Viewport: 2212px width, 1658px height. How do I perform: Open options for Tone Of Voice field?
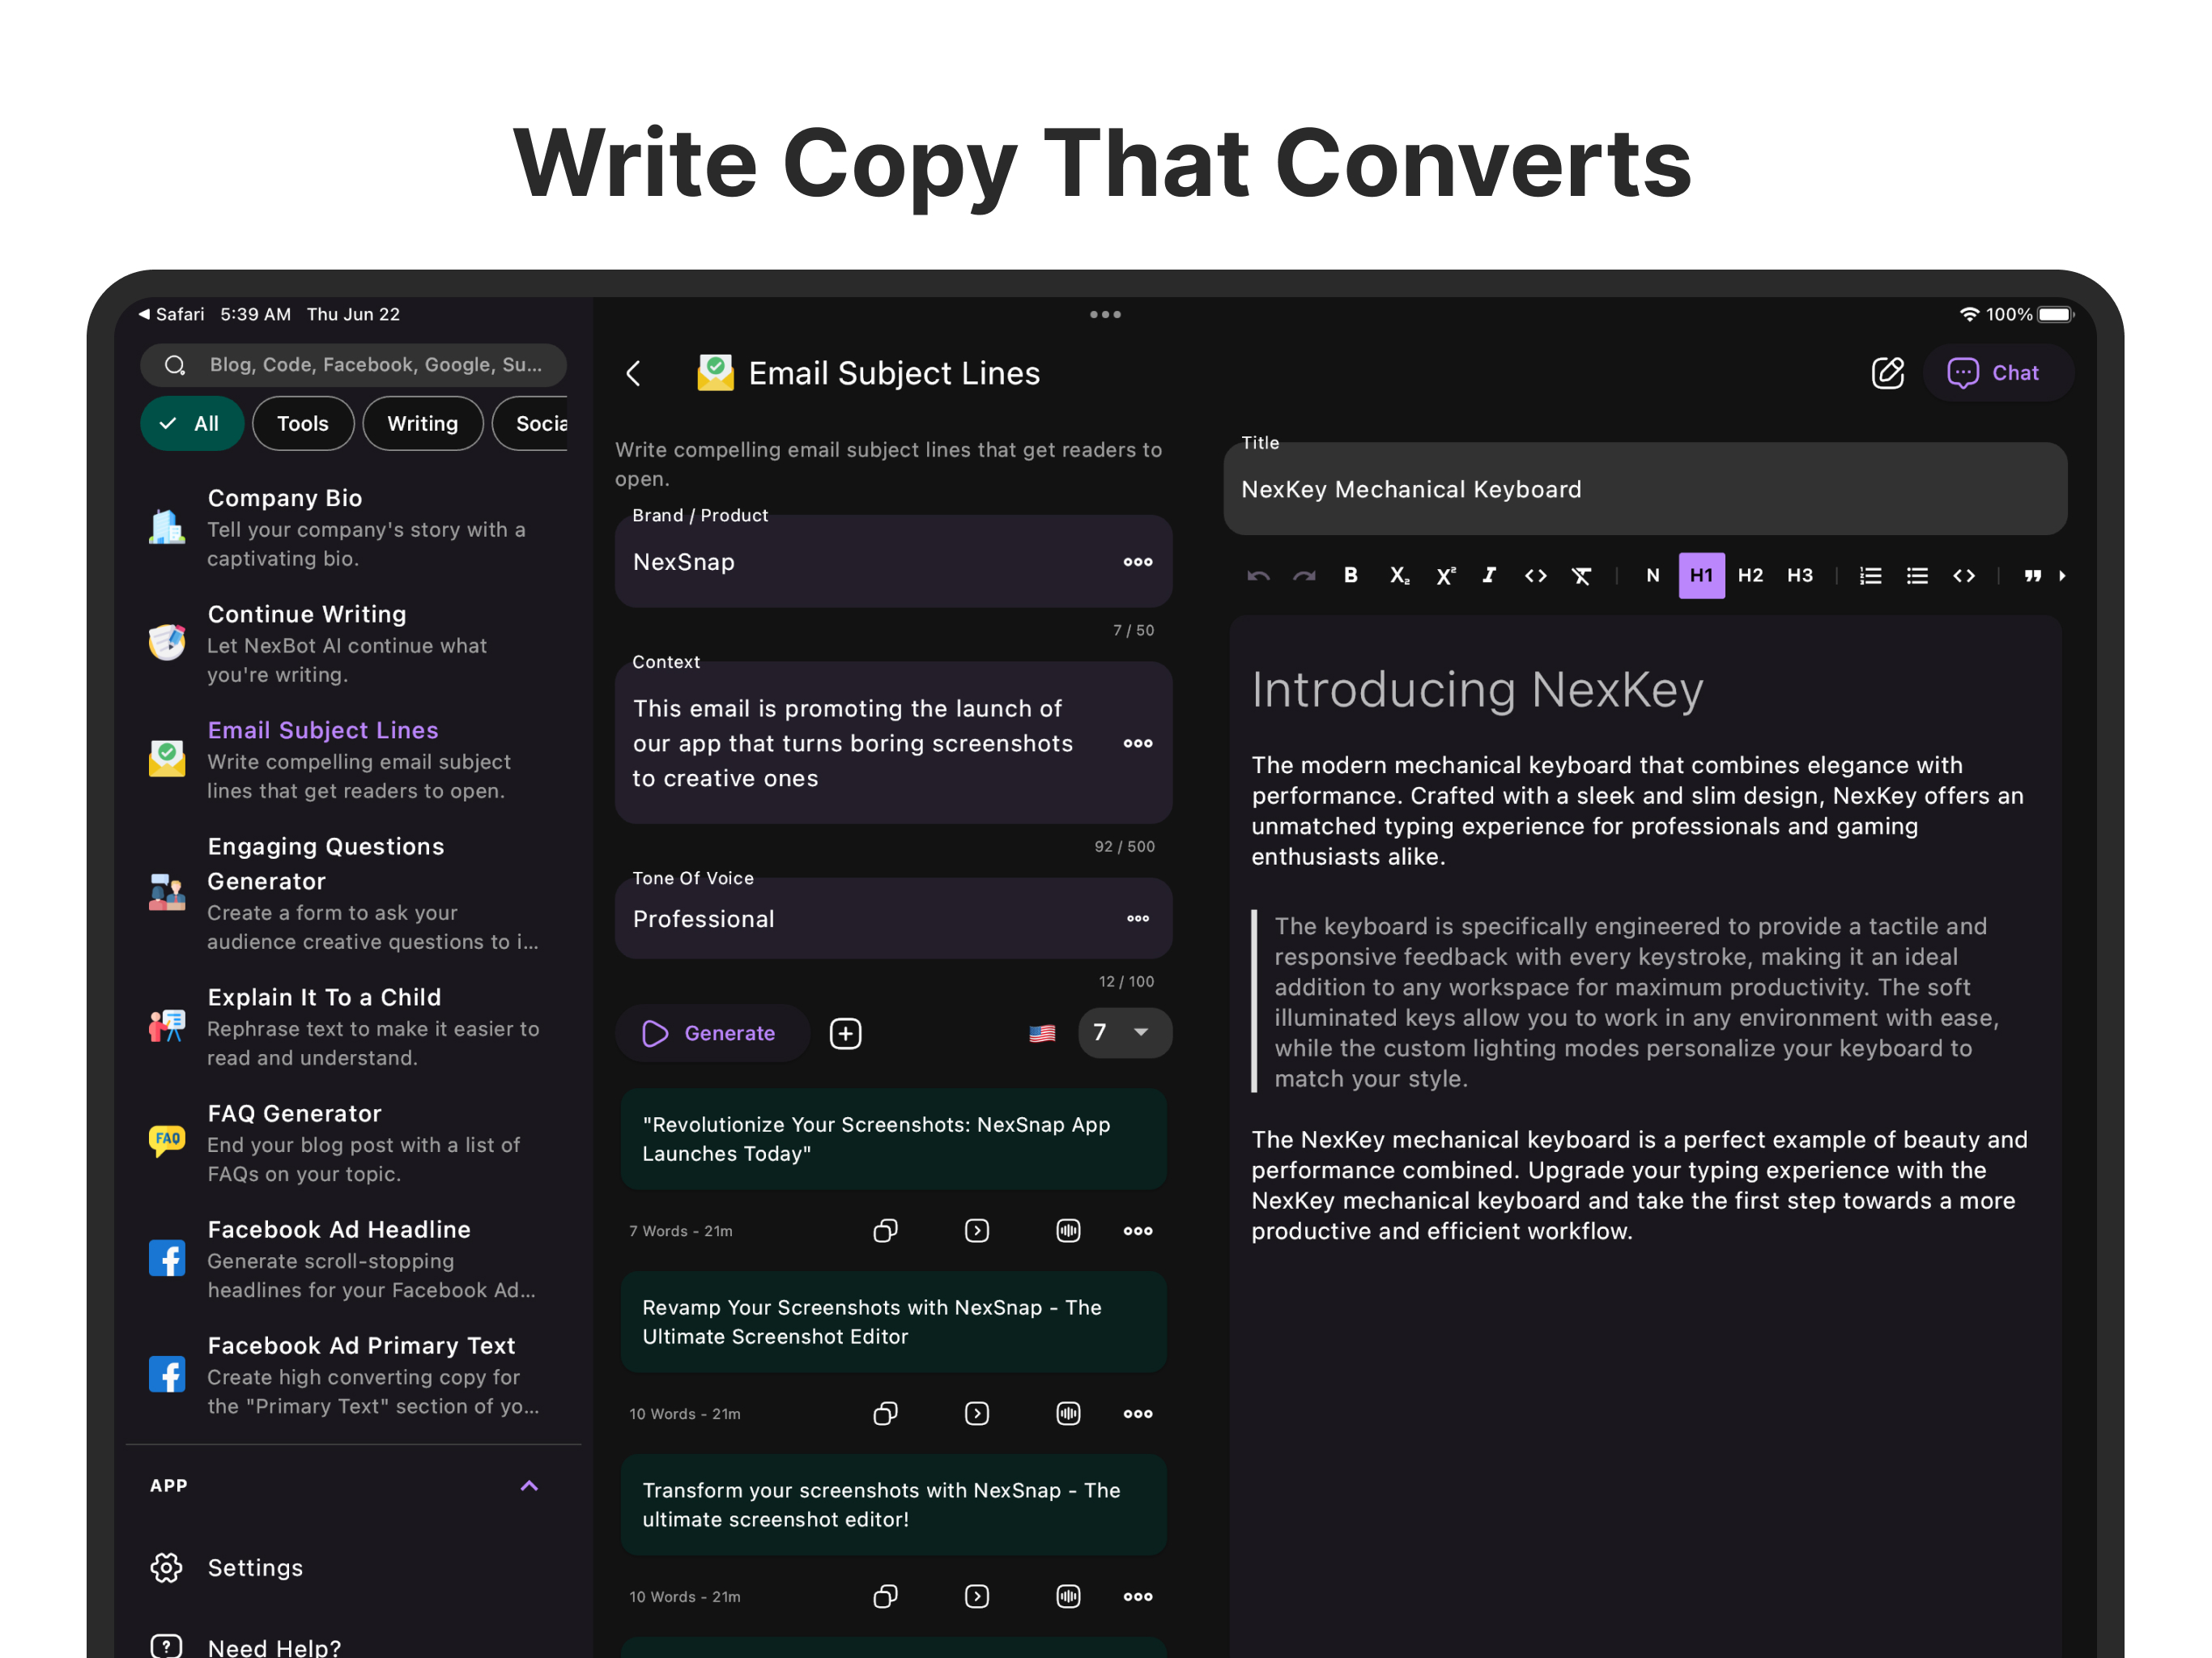pos(1137,919)
